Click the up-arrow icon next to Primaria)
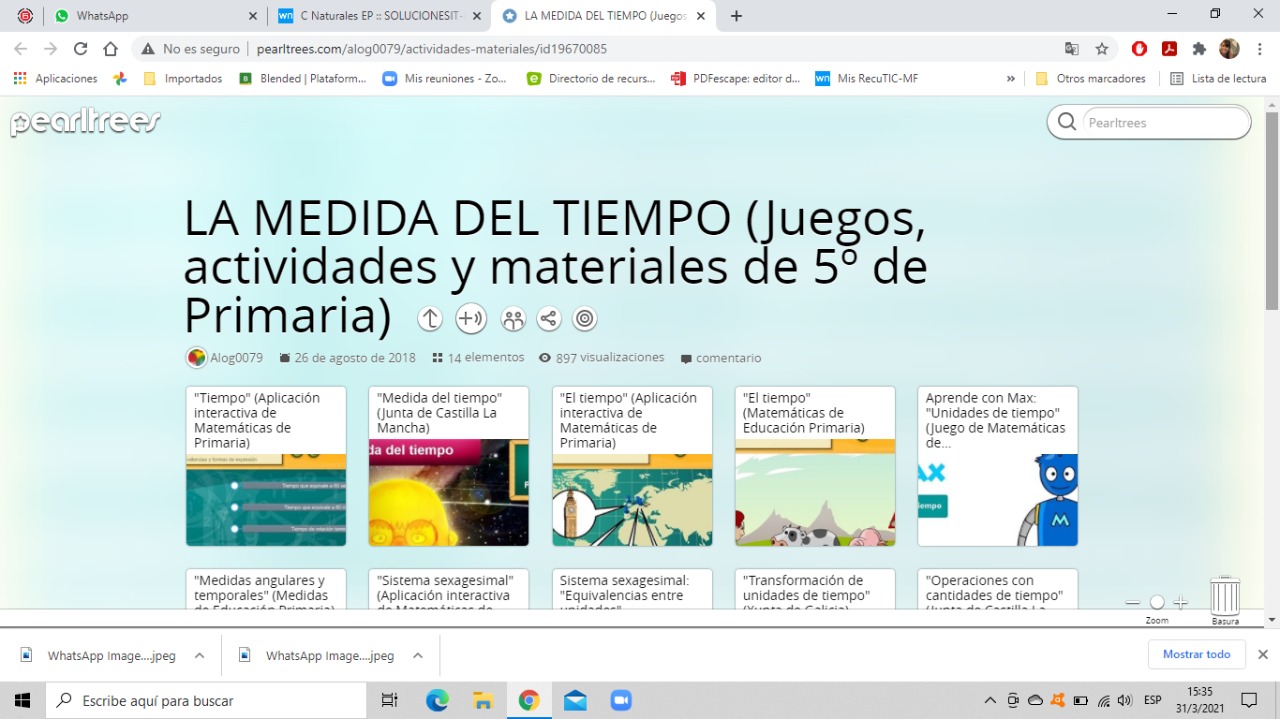Screen dimensions: 1280x719 [x=430, y=319]
